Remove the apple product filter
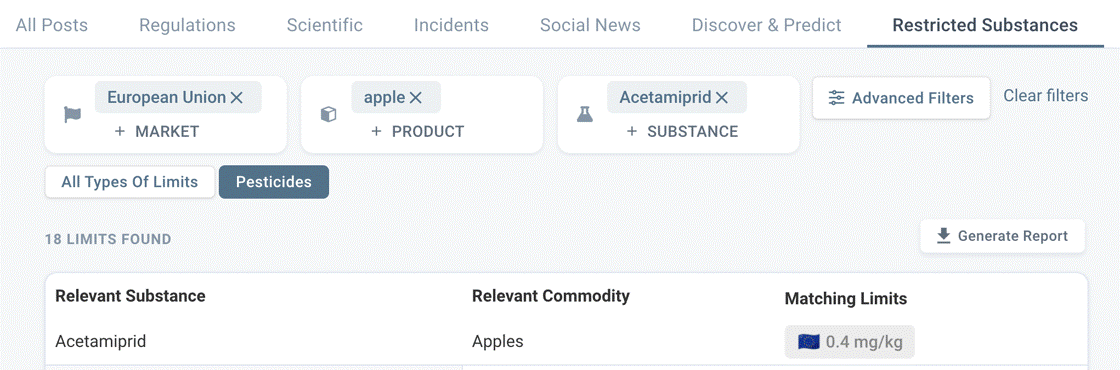1120x370 pixels. (x=416, y=98)
